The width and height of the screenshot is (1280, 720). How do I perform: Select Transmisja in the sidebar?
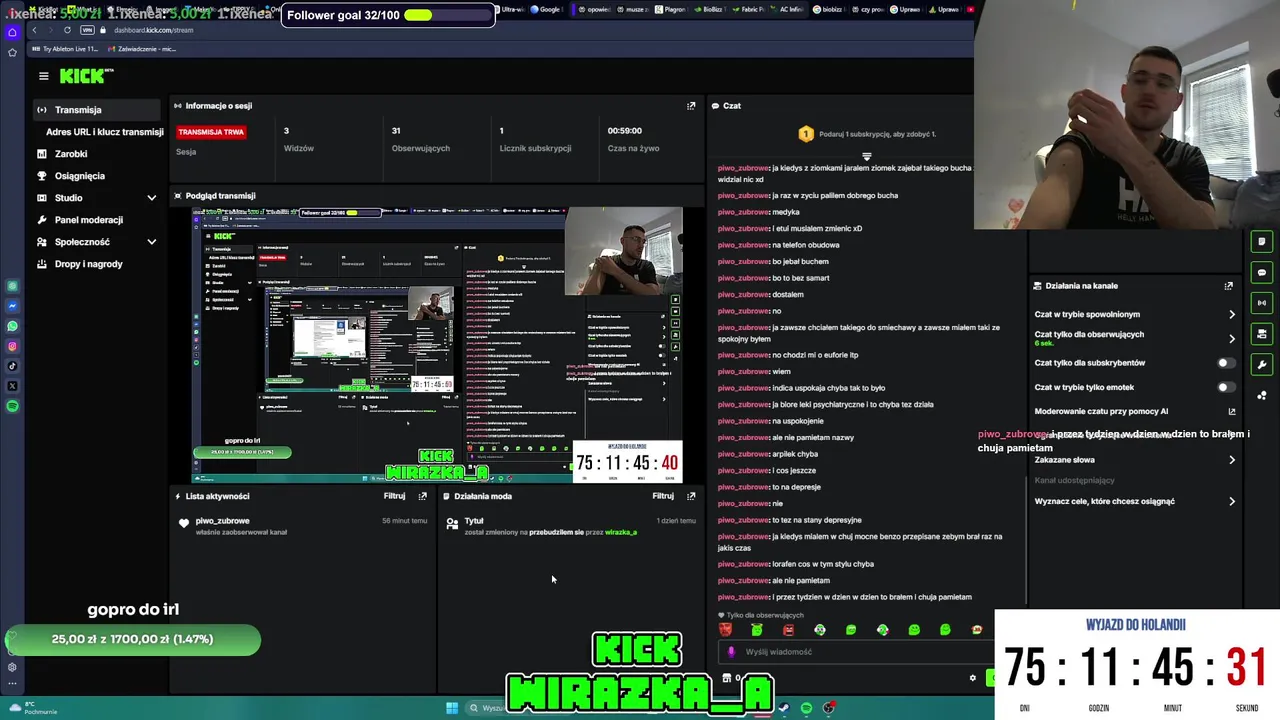pos(96,110)
